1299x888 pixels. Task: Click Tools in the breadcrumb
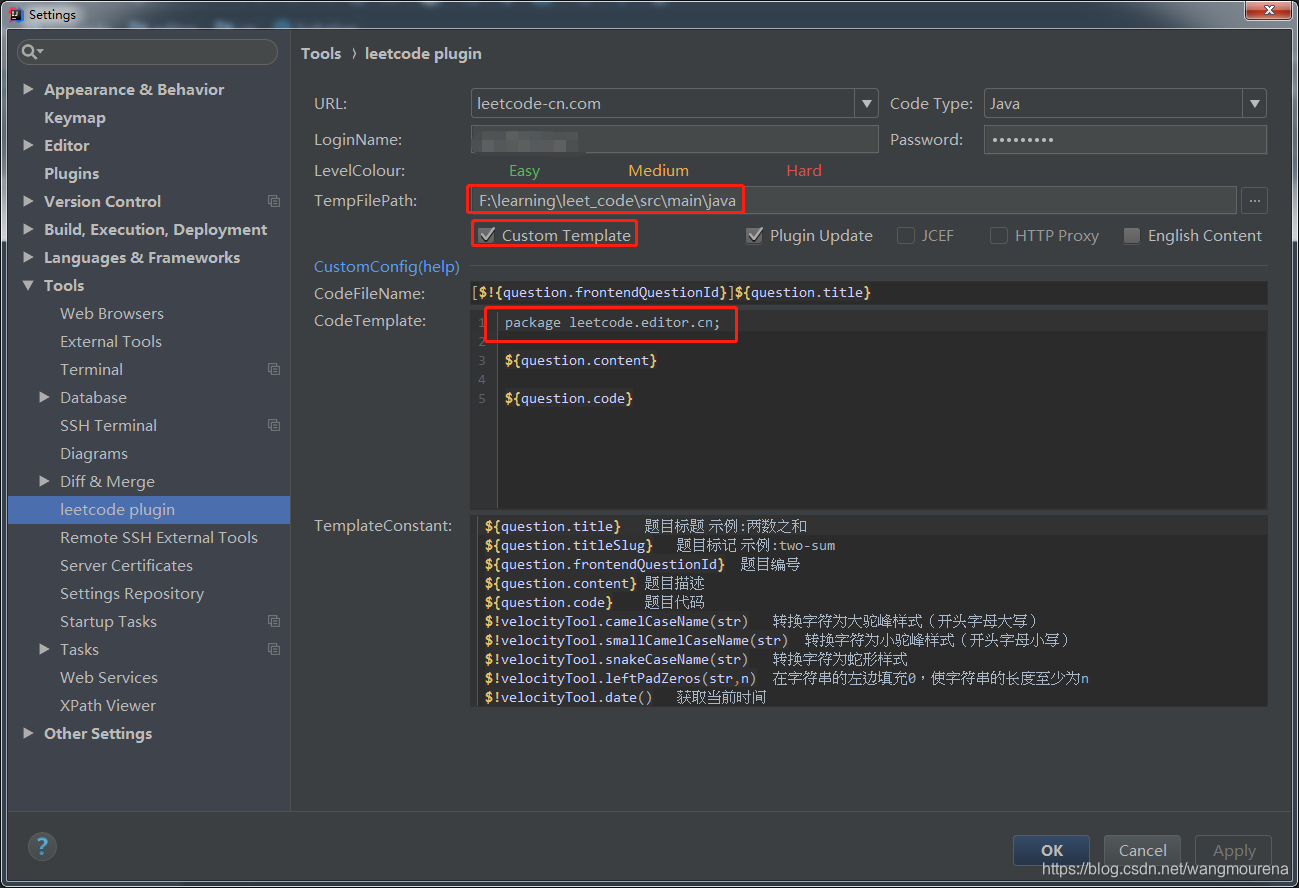point(321,53)
